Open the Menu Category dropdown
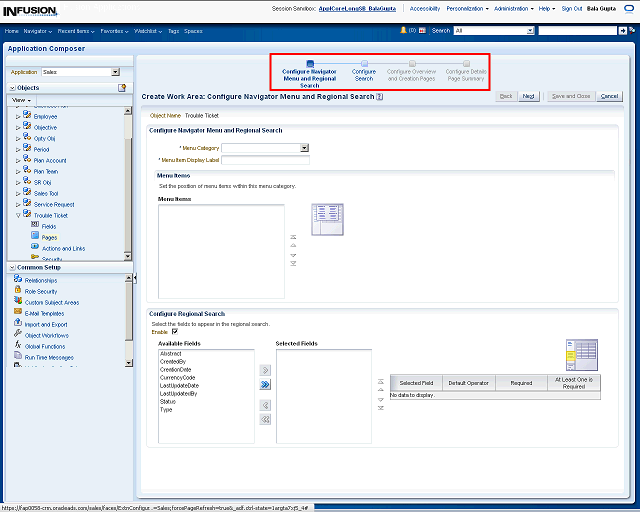The image size is (640, 512). (x=304, y=148)
